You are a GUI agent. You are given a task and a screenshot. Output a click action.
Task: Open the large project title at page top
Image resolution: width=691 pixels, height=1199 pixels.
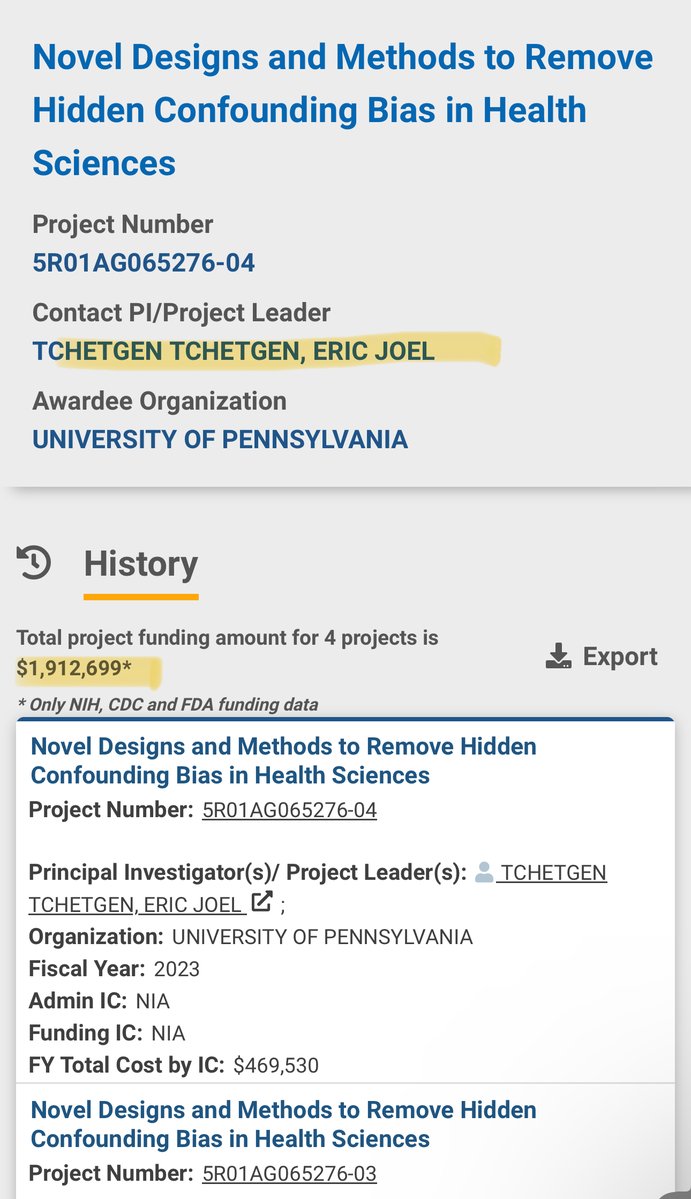click(x=342, y=109)
